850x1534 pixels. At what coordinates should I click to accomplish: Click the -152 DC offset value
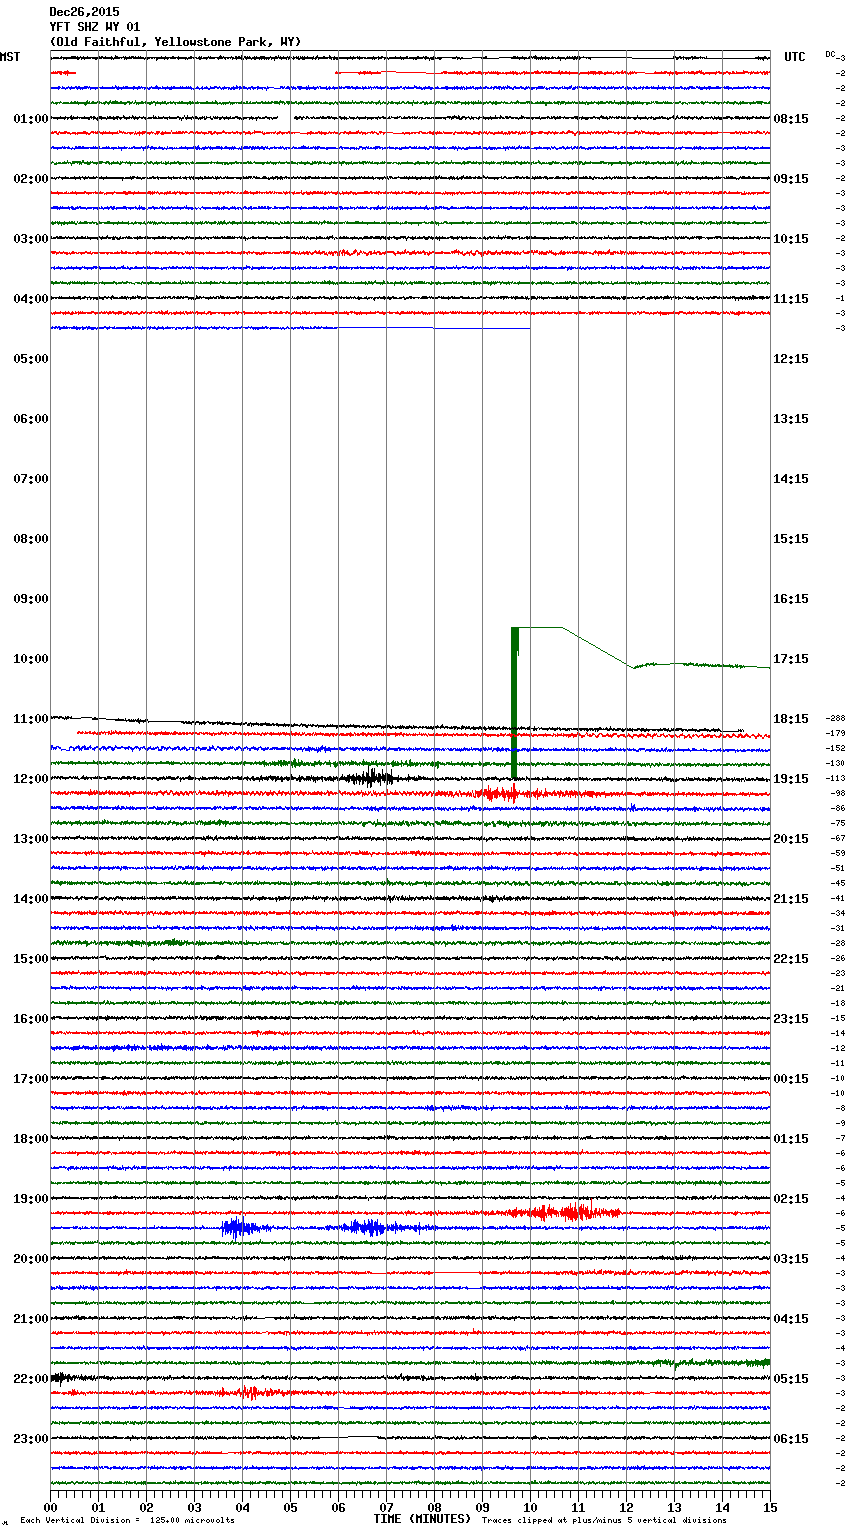pyautogui.click(x=836, y=749)
